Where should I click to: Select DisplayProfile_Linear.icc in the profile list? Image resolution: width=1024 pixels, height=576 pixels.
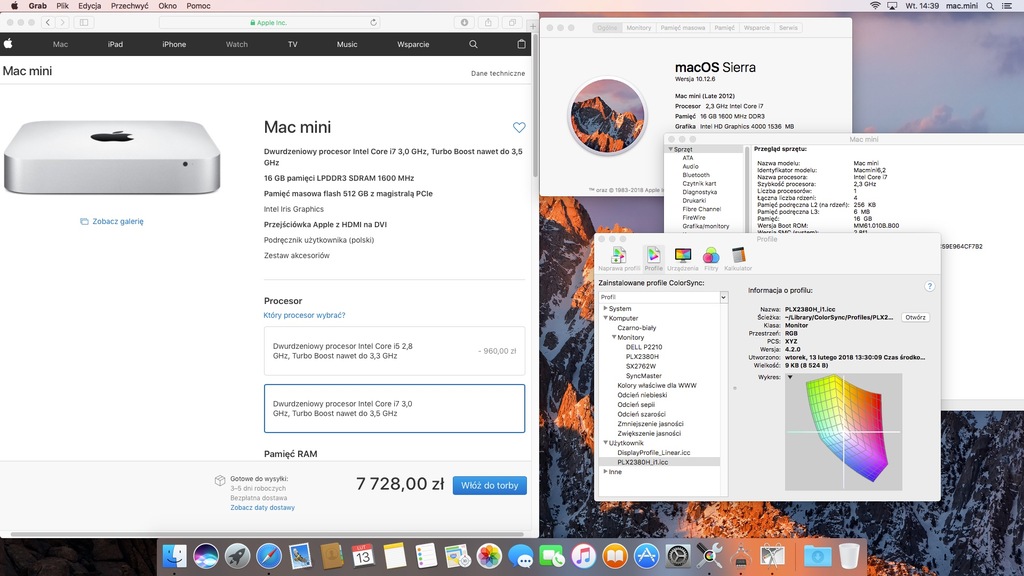(654, 452)
